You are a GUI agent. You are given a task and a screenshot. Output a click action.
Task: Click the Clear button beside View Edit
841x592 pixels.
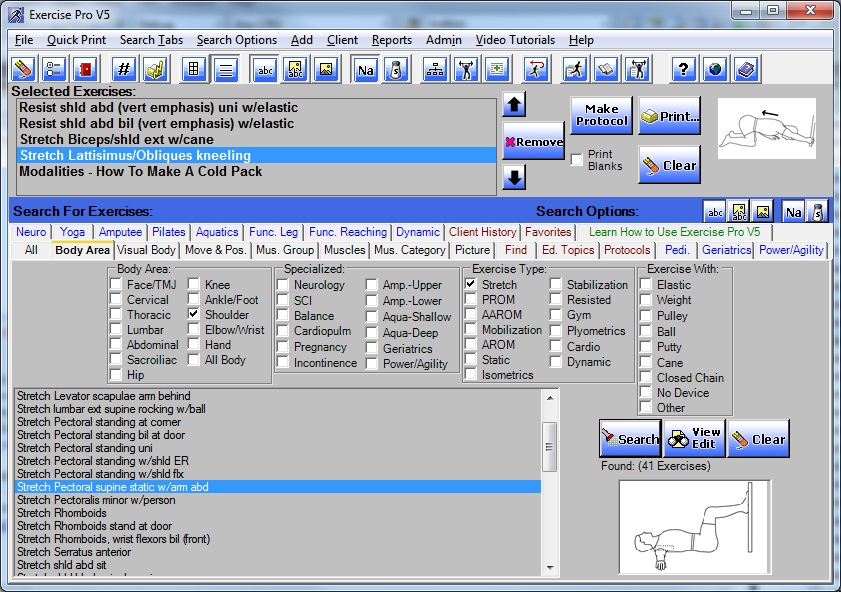(x=758, y=439)
